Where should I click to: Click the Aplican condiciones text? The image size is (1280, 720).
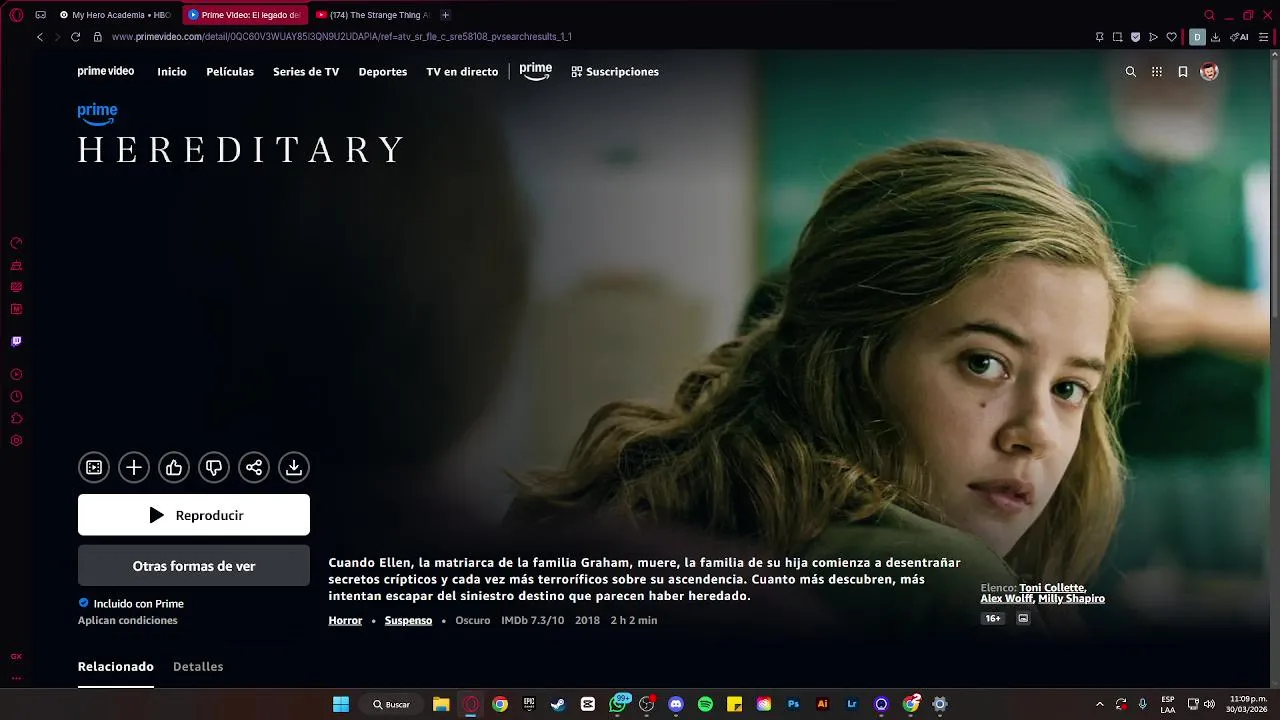point(128,621)
